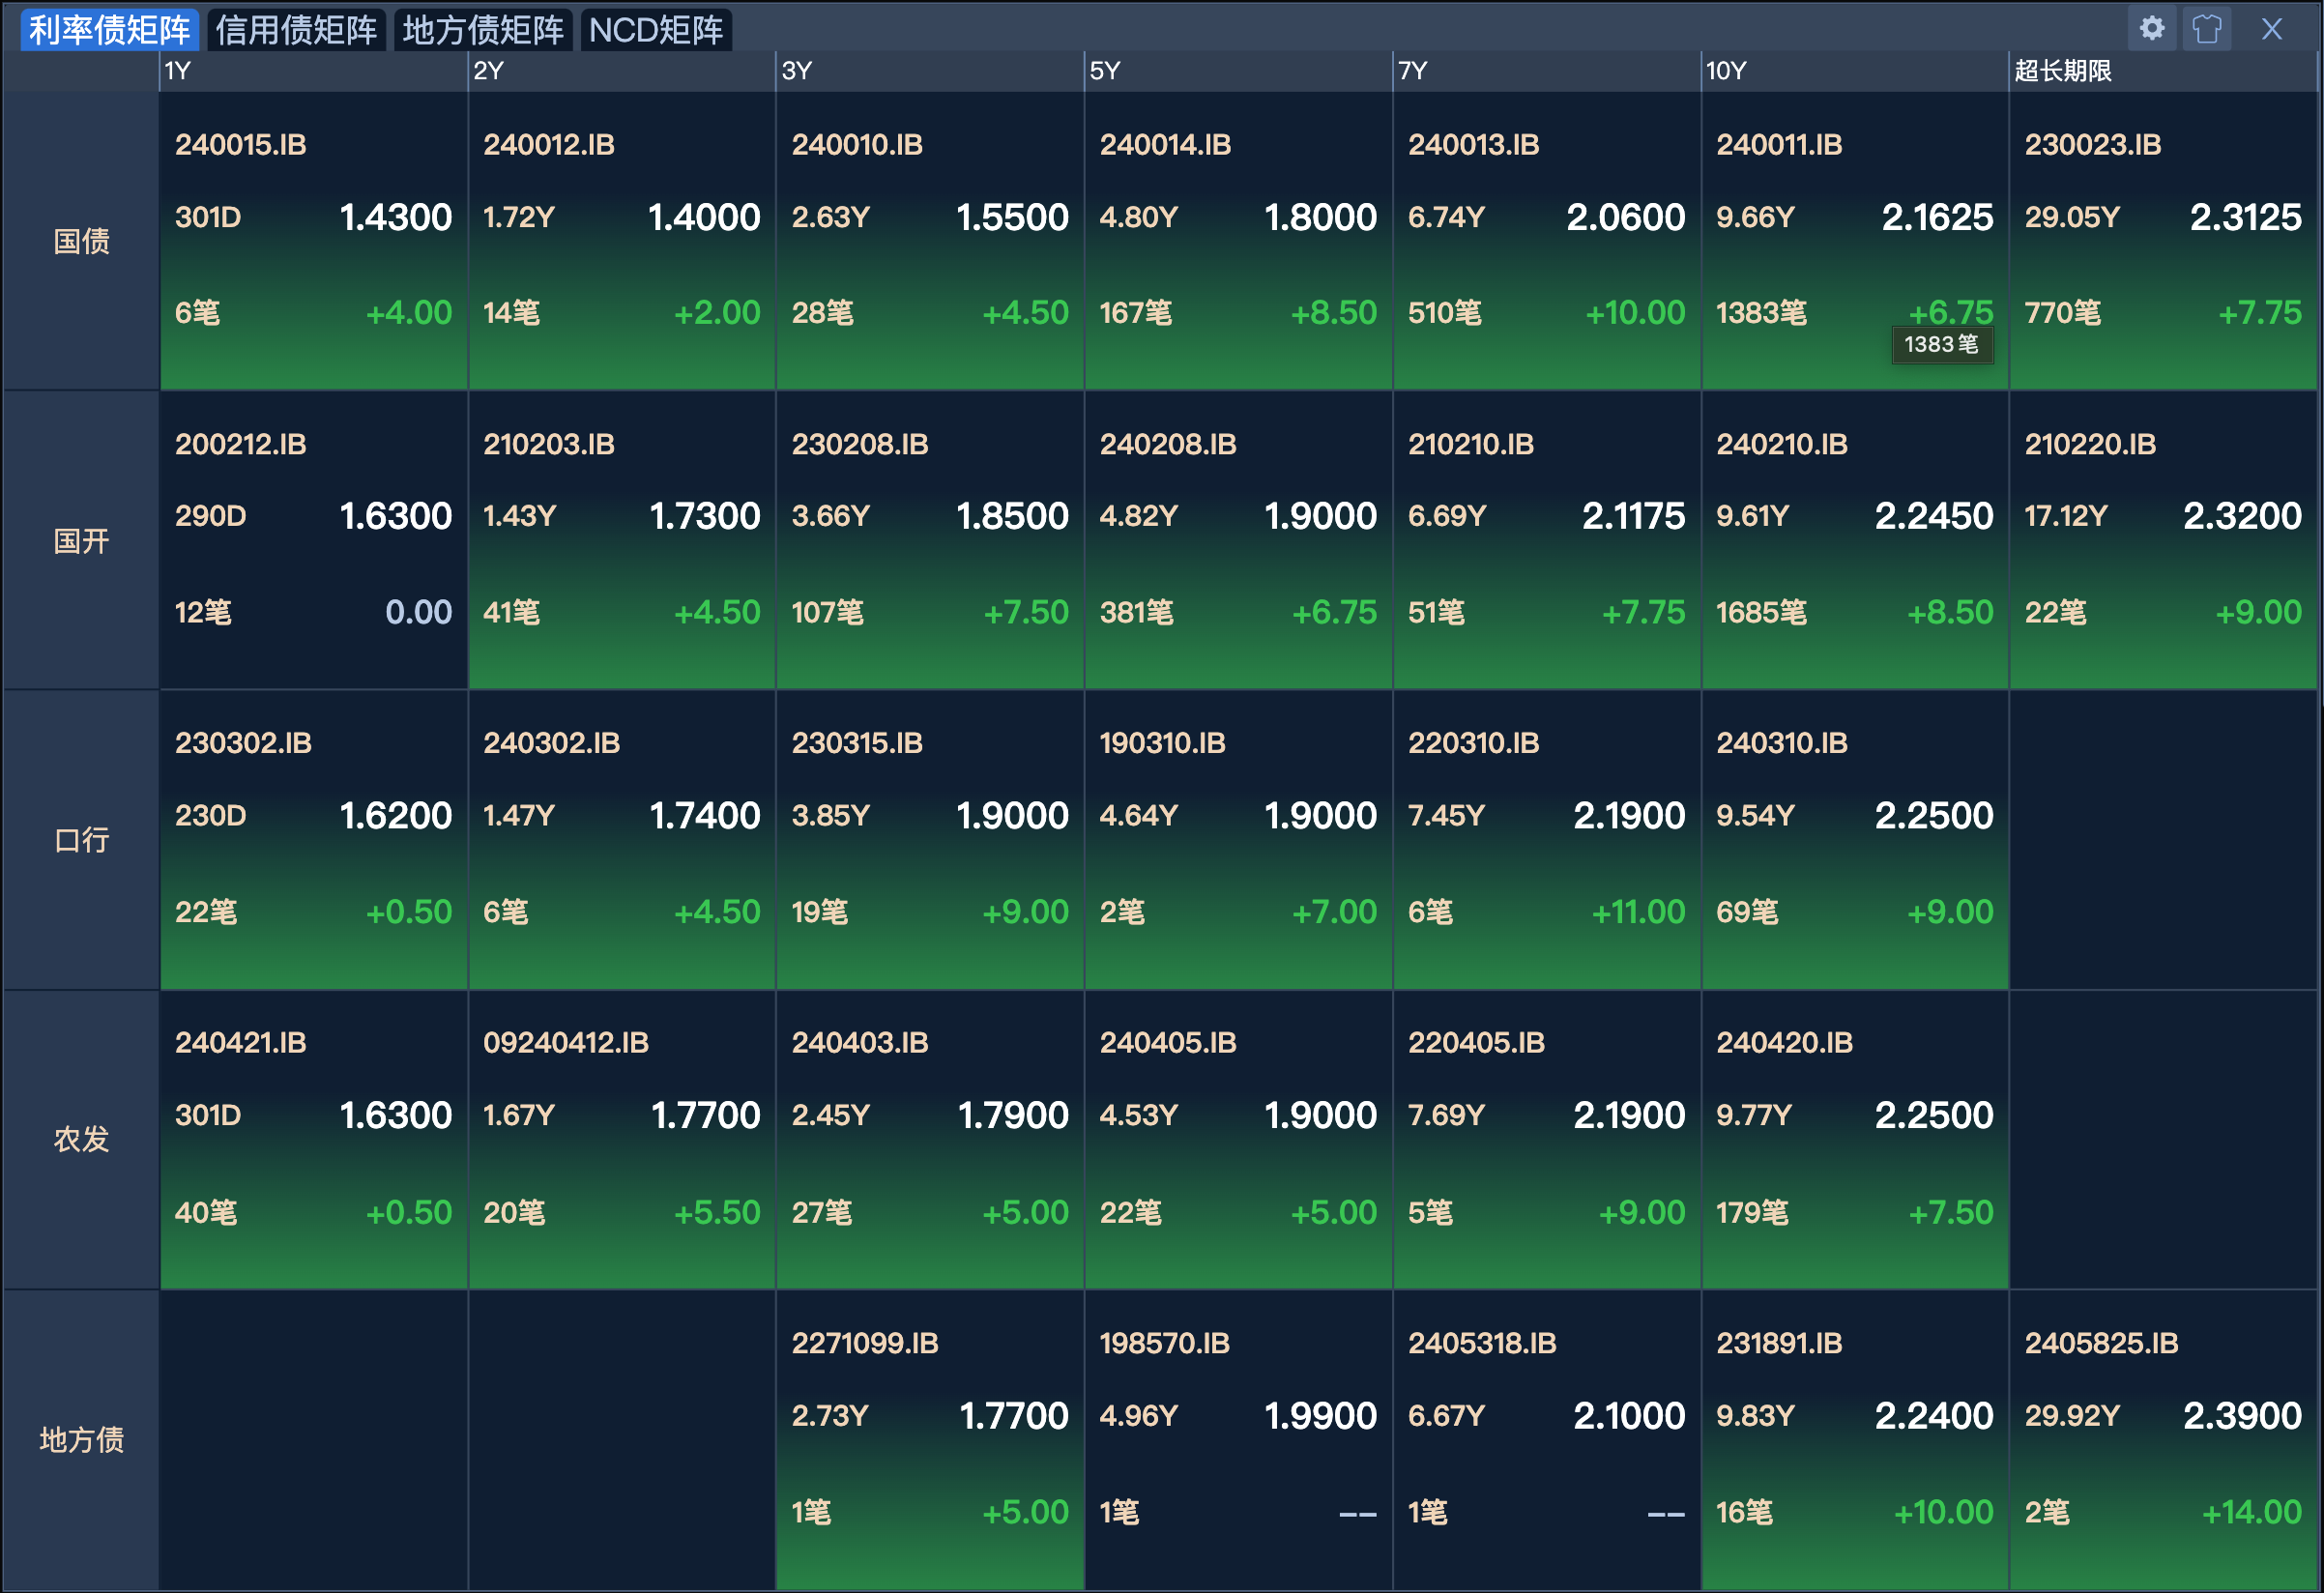Click bond code 09240412.IB
The width and height of the screenshot is (2324, 1593).
[x=566, y=1043]
